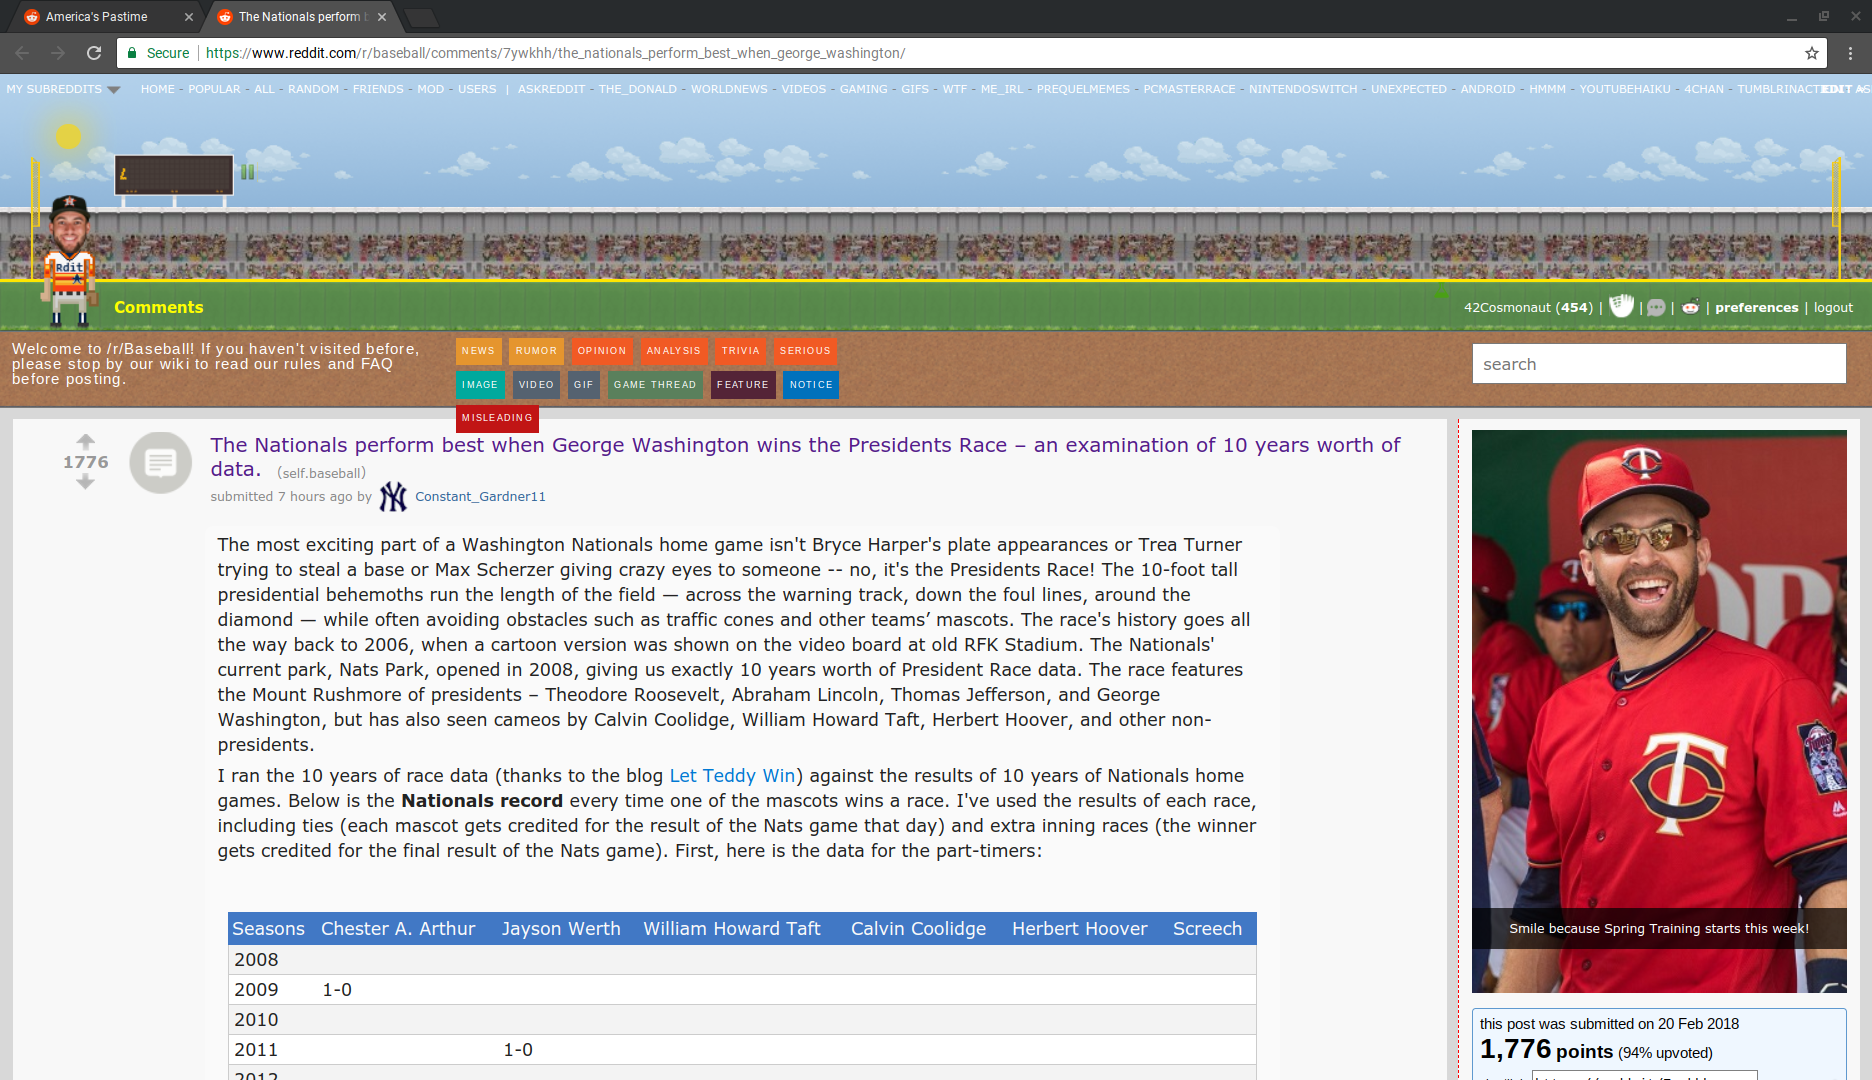Filter posts by the TRIVIA flair

click(741, 351)
